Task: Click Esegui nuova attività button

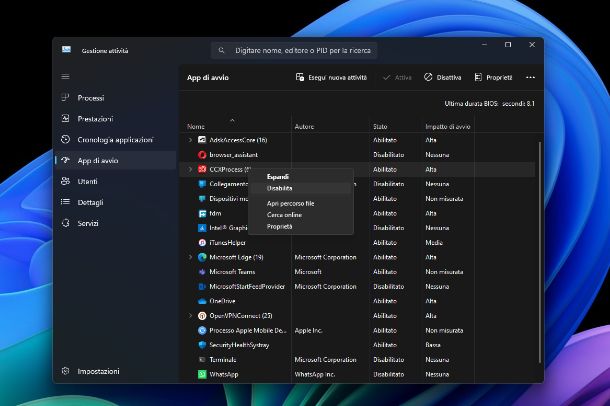Action: [x=331, y=77]
